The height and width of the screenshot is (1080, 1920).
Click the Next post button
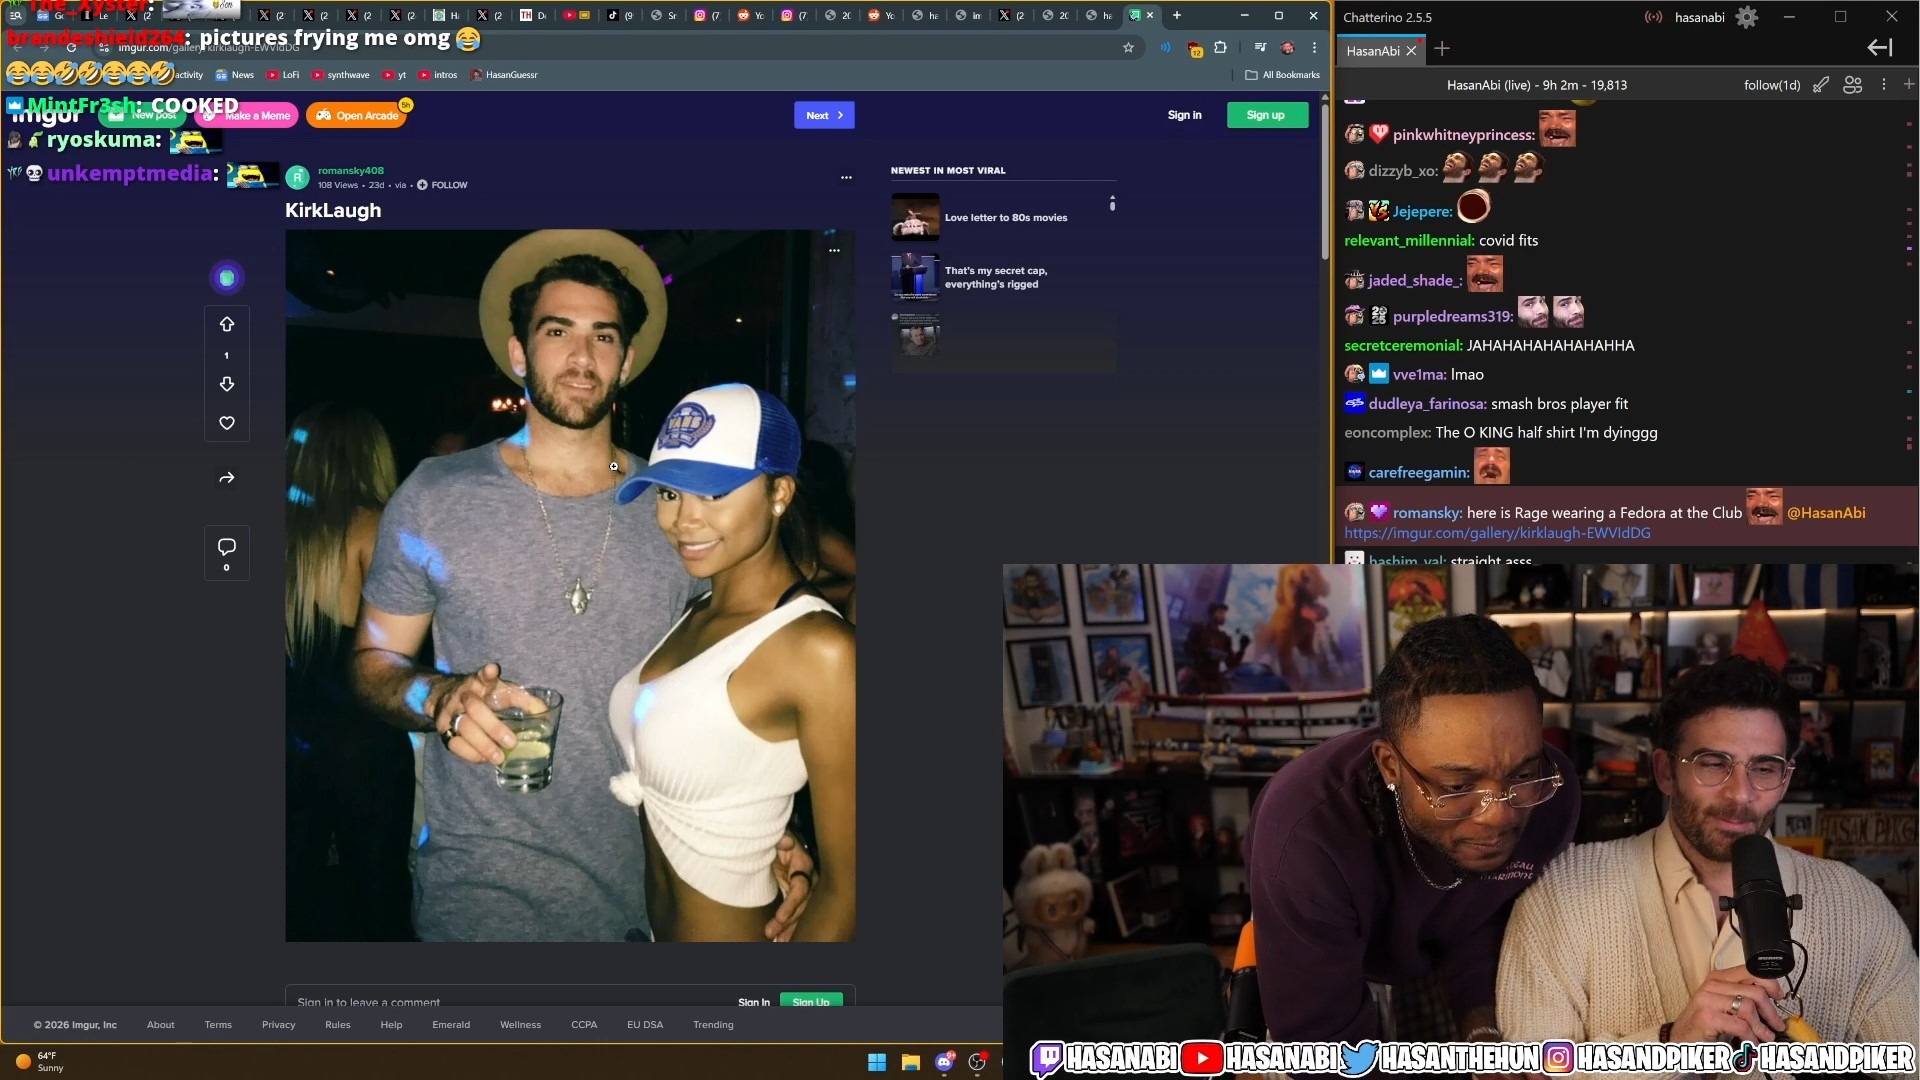tap(824, 115)
